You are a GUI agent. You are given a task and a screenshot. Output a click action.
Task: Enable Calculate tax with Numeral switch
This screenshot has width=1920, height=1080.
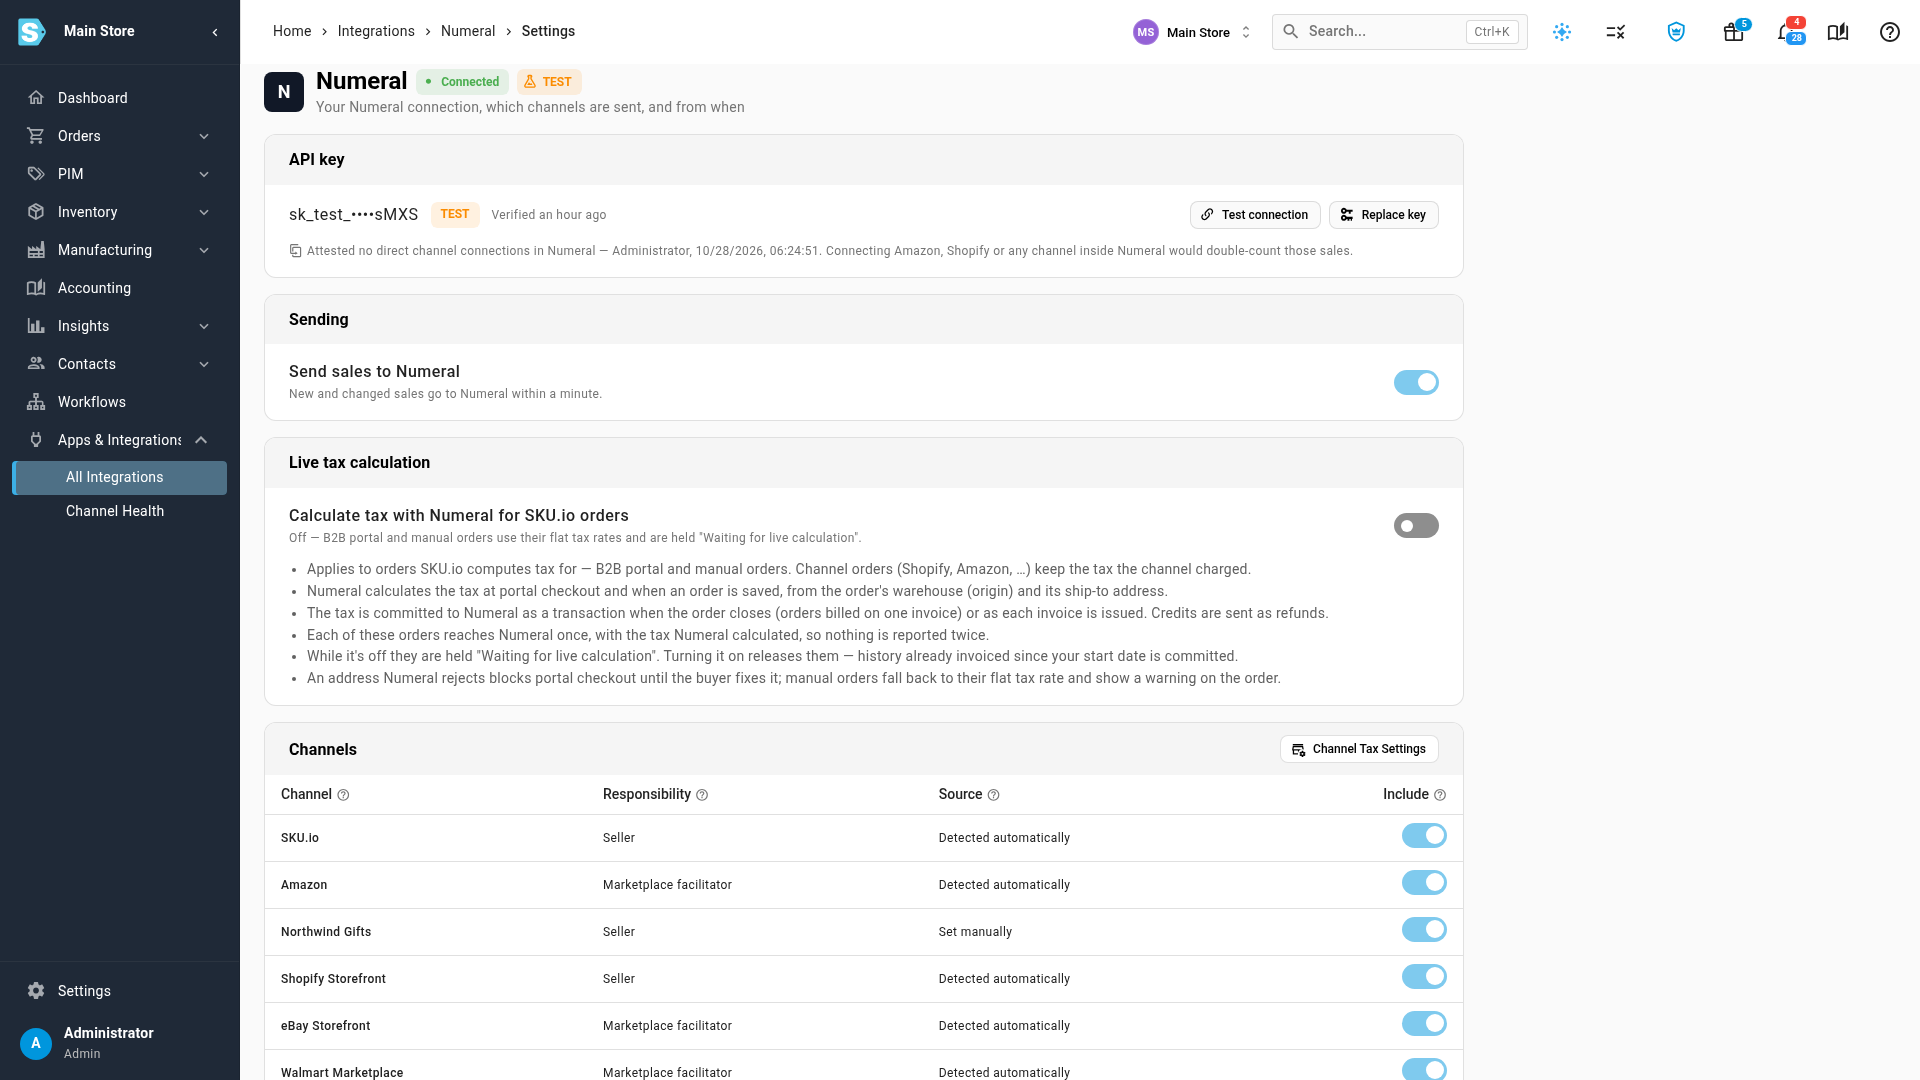tap(1416, 526)
